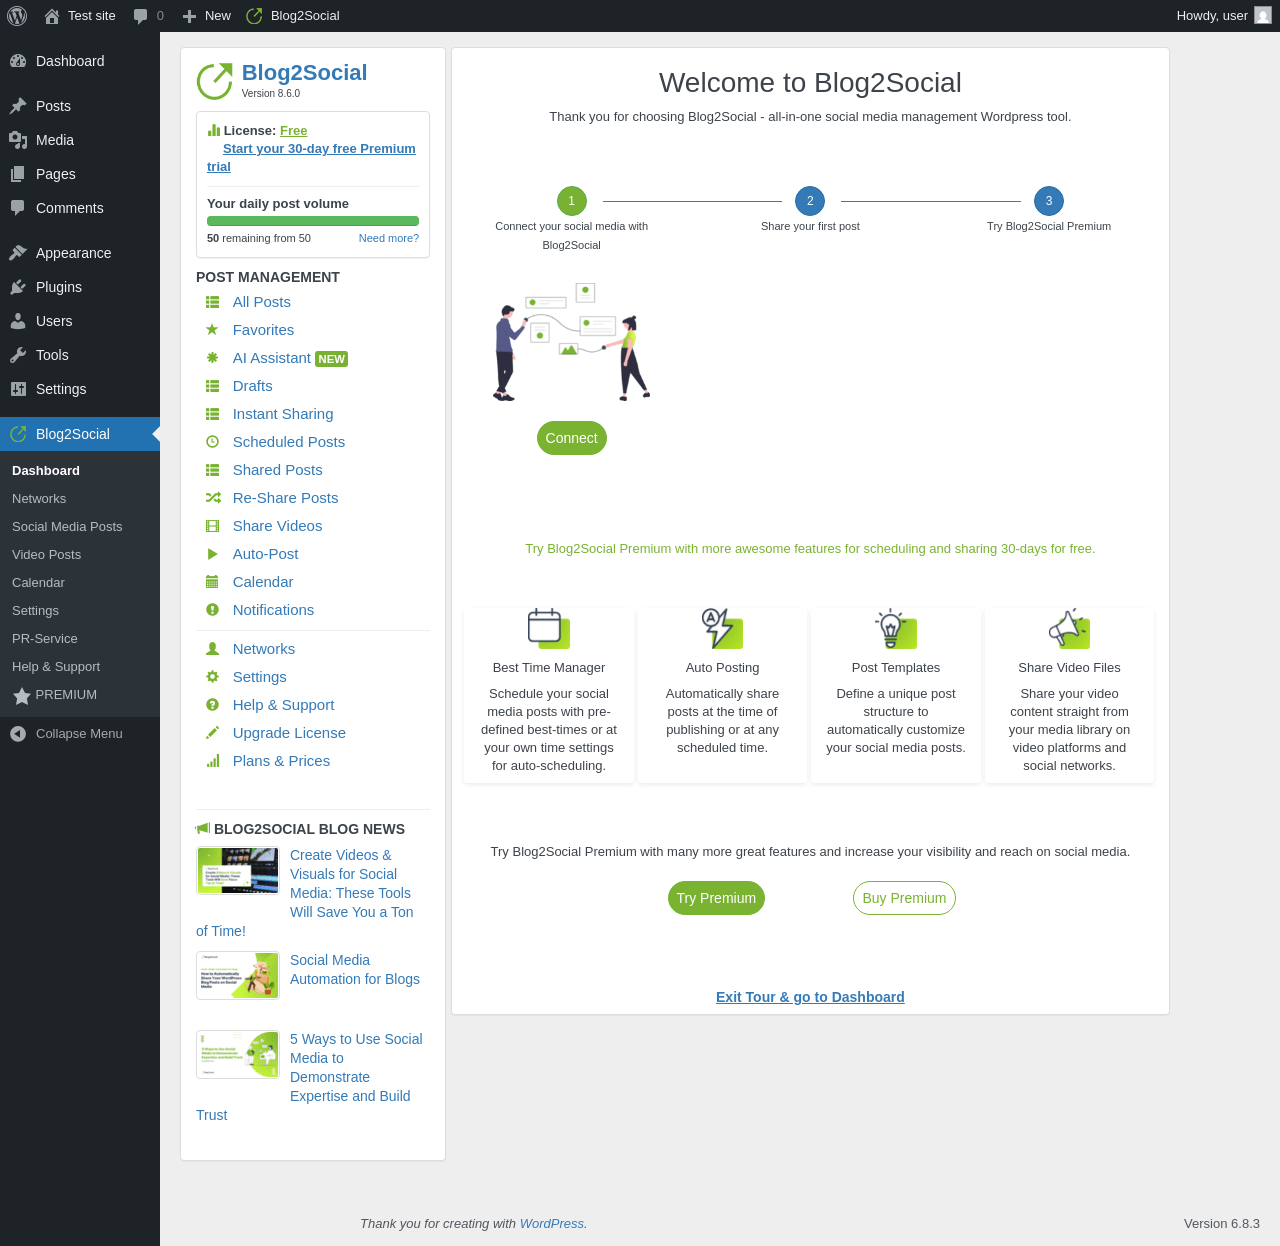Click the AI Assistant icon
This screenshot has width=1280, height=1246.
tap(212, 358)
